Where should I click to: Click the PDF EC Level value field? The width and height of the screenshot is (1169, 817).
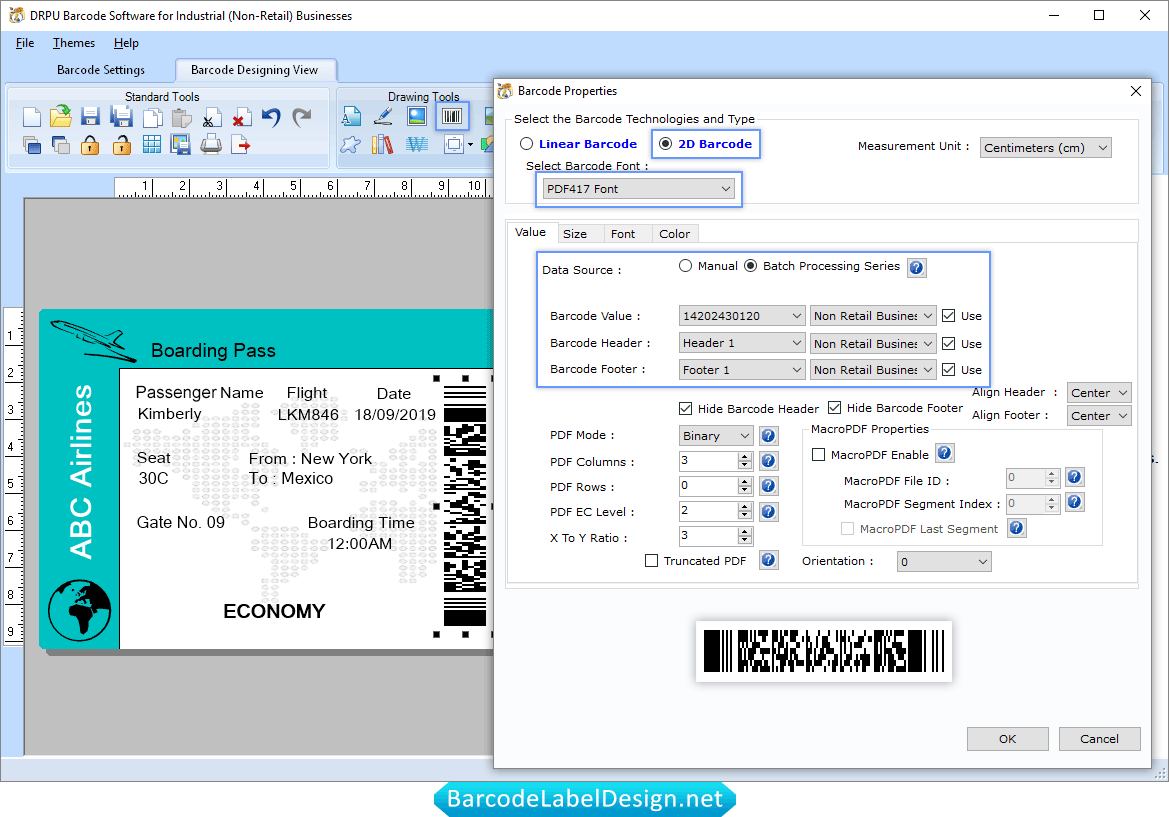(x=708, y=511)
